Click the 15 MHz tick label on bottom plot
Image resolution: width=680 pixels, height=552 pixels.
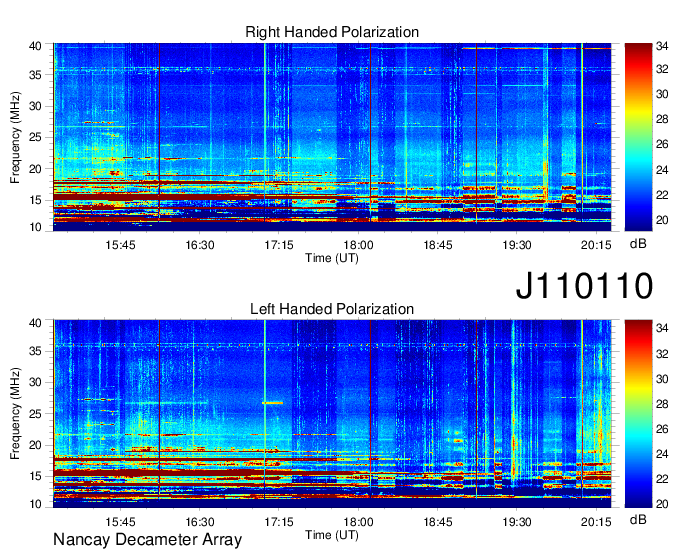pos(35,477)
